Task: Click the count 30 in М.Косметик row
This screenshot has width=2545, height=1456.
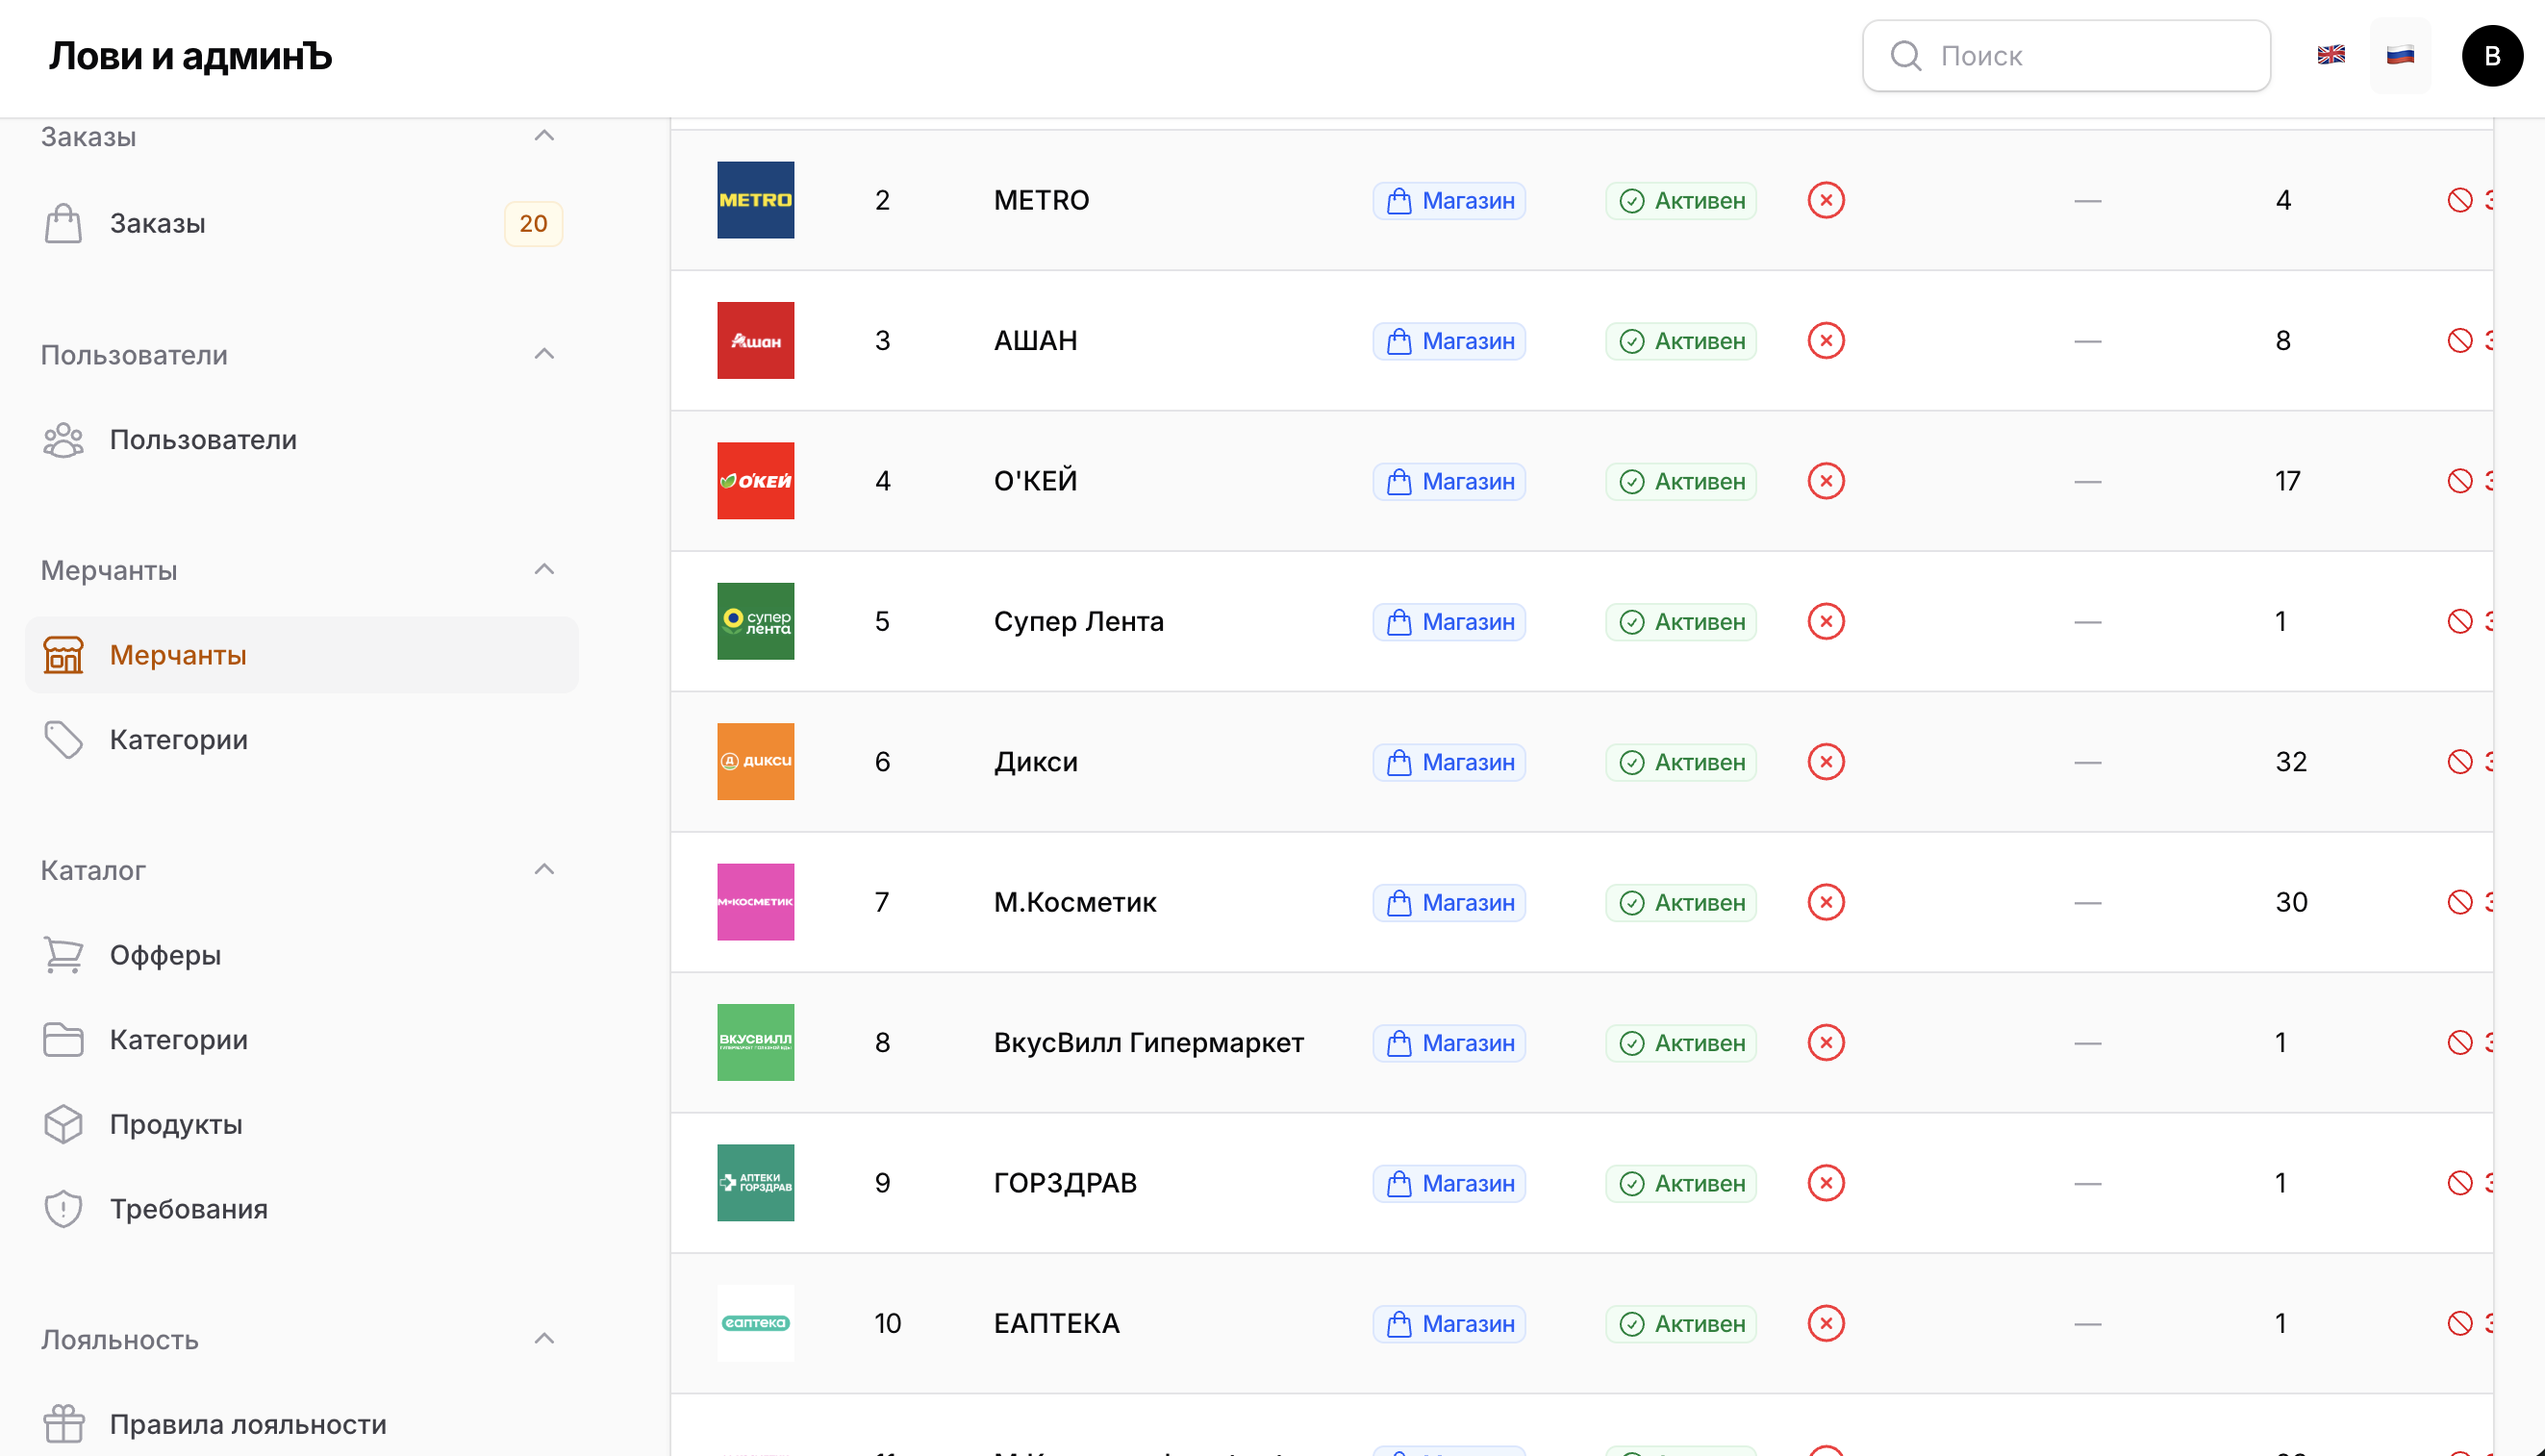Action: (2290, 902)
